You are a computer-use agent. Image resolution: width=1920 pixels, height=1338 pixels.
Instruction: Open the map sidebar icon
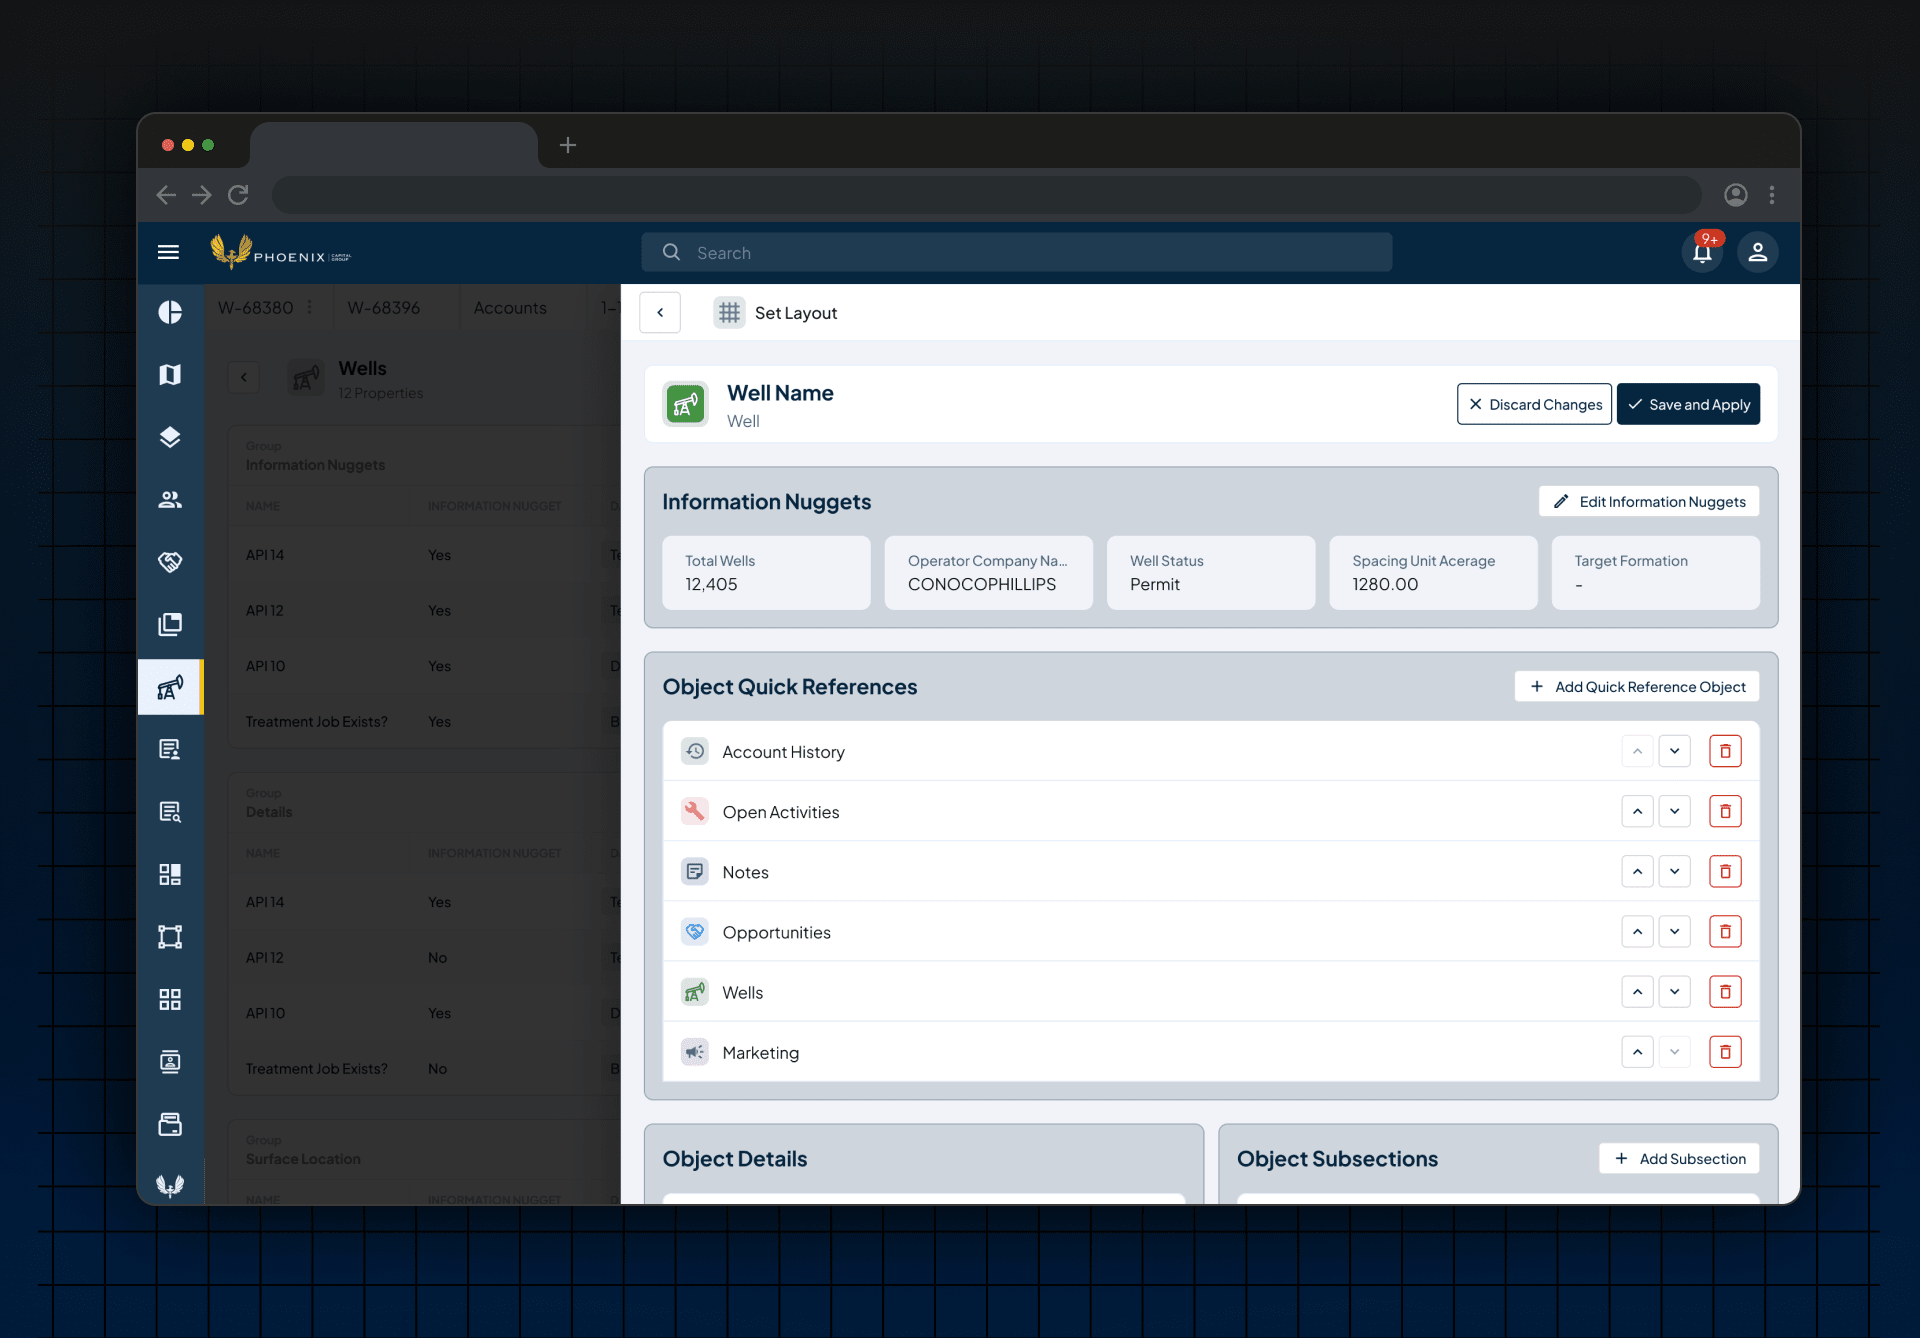(x=170, y=374)
